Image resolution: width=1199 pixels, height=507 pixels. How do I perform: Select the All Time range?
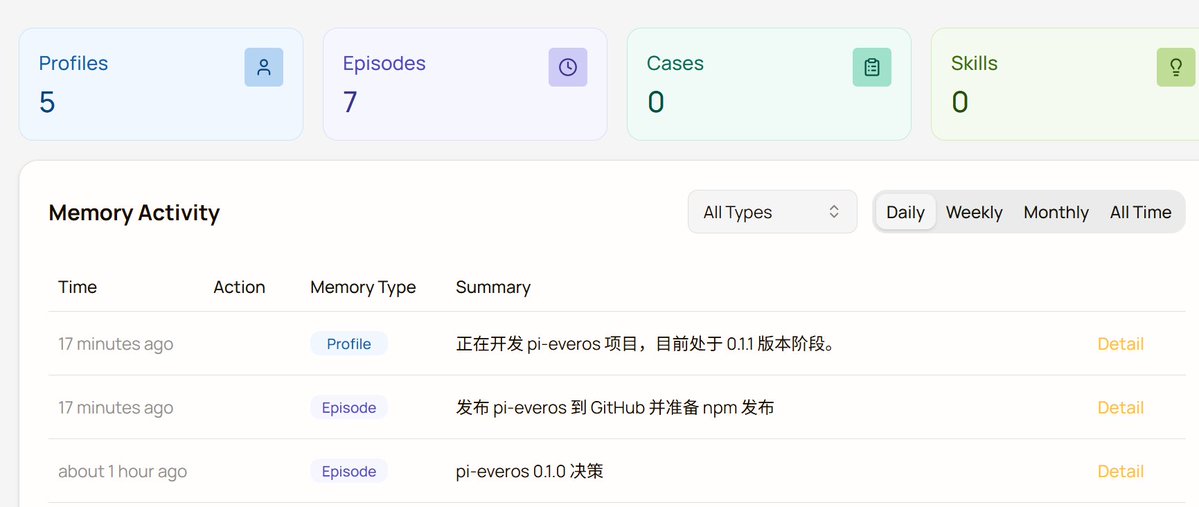coord(1140,212)
